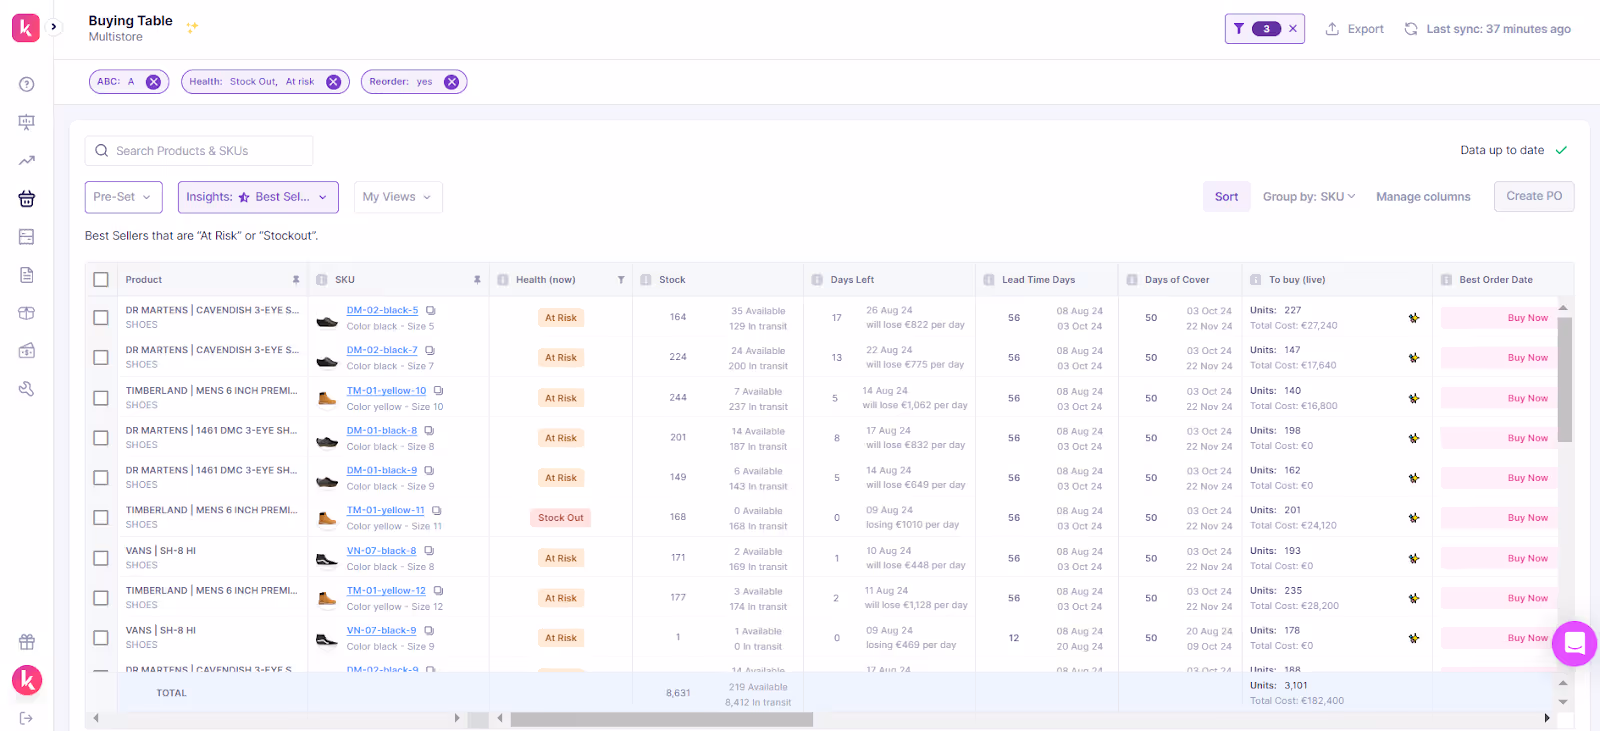This screenshot has height=731, width=1600.
Task: Click the sparkle icon beside Buying Table
Action: pyautogui.click(x=192, y=27)
